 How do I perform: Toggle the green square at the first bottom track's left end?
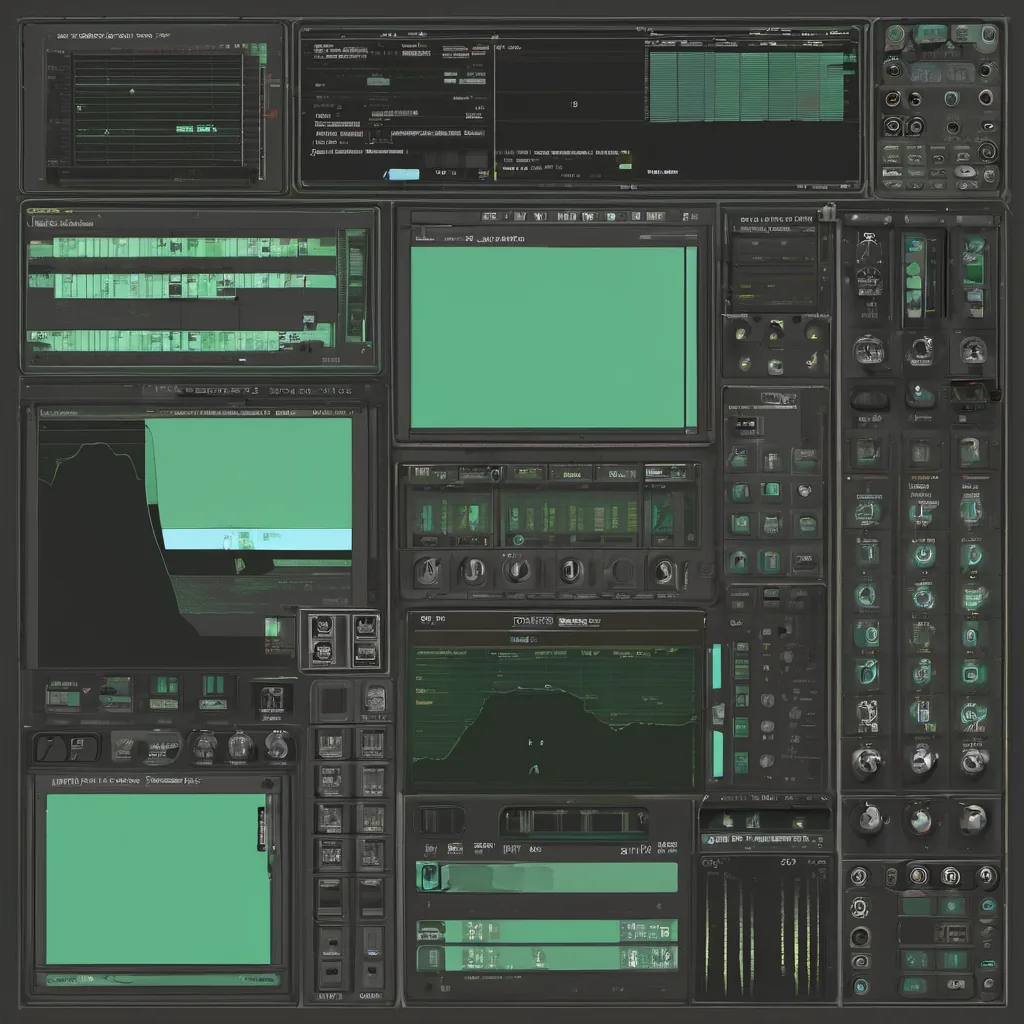pos(430,877)
